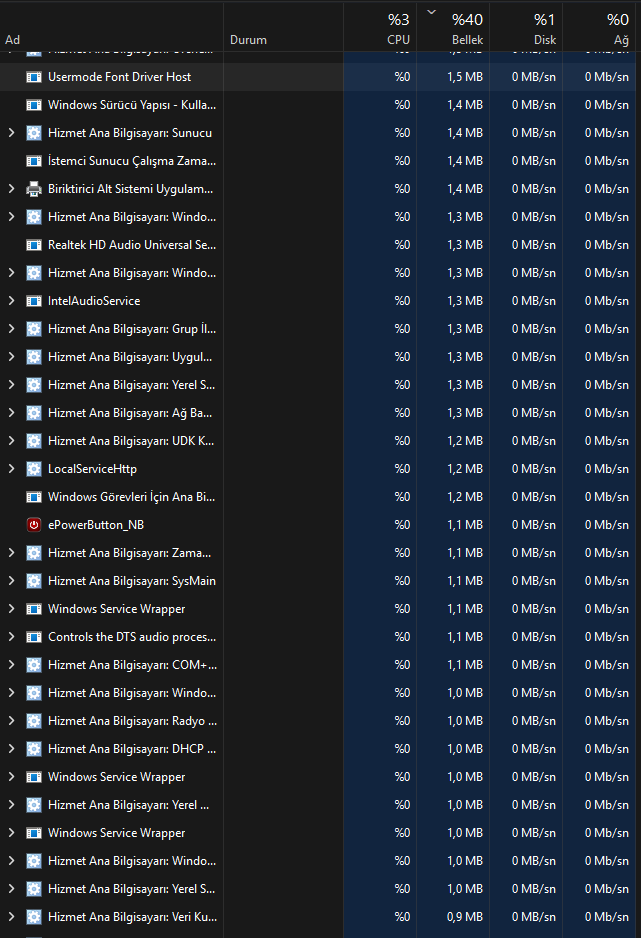The height and width of the screenshot is (938, 641).
Task: Expand Hizmet Ana Bilgisayarı: DHCP row
Action: pos(11,749)
